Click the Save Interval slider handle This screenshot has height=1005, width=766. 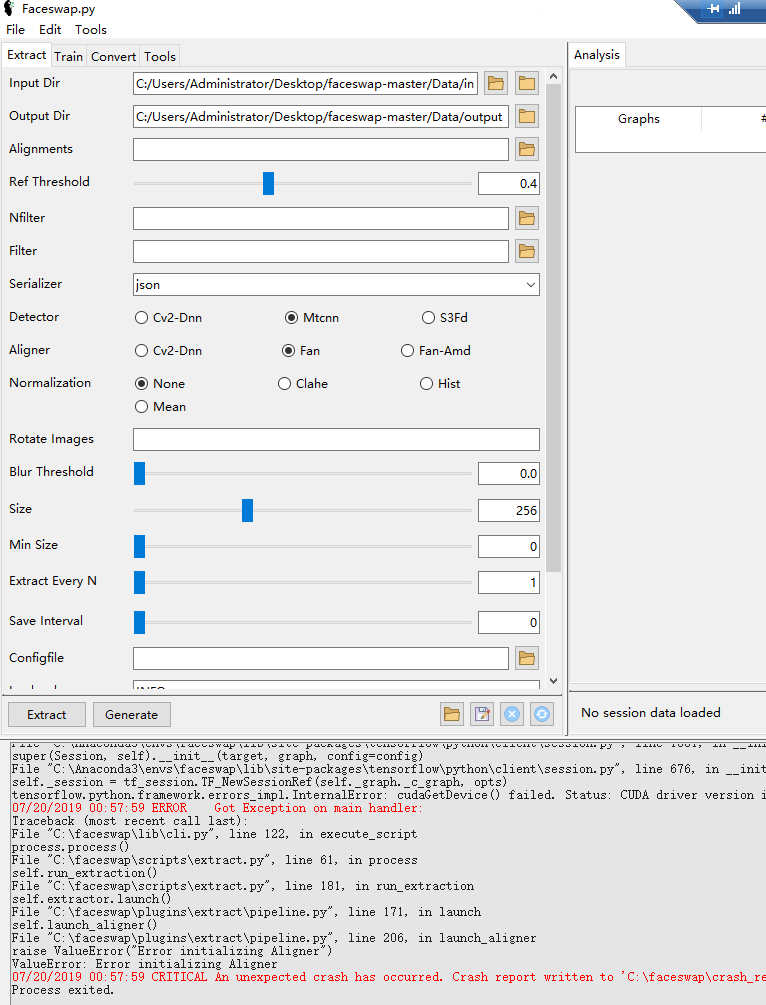coord(139,622)
